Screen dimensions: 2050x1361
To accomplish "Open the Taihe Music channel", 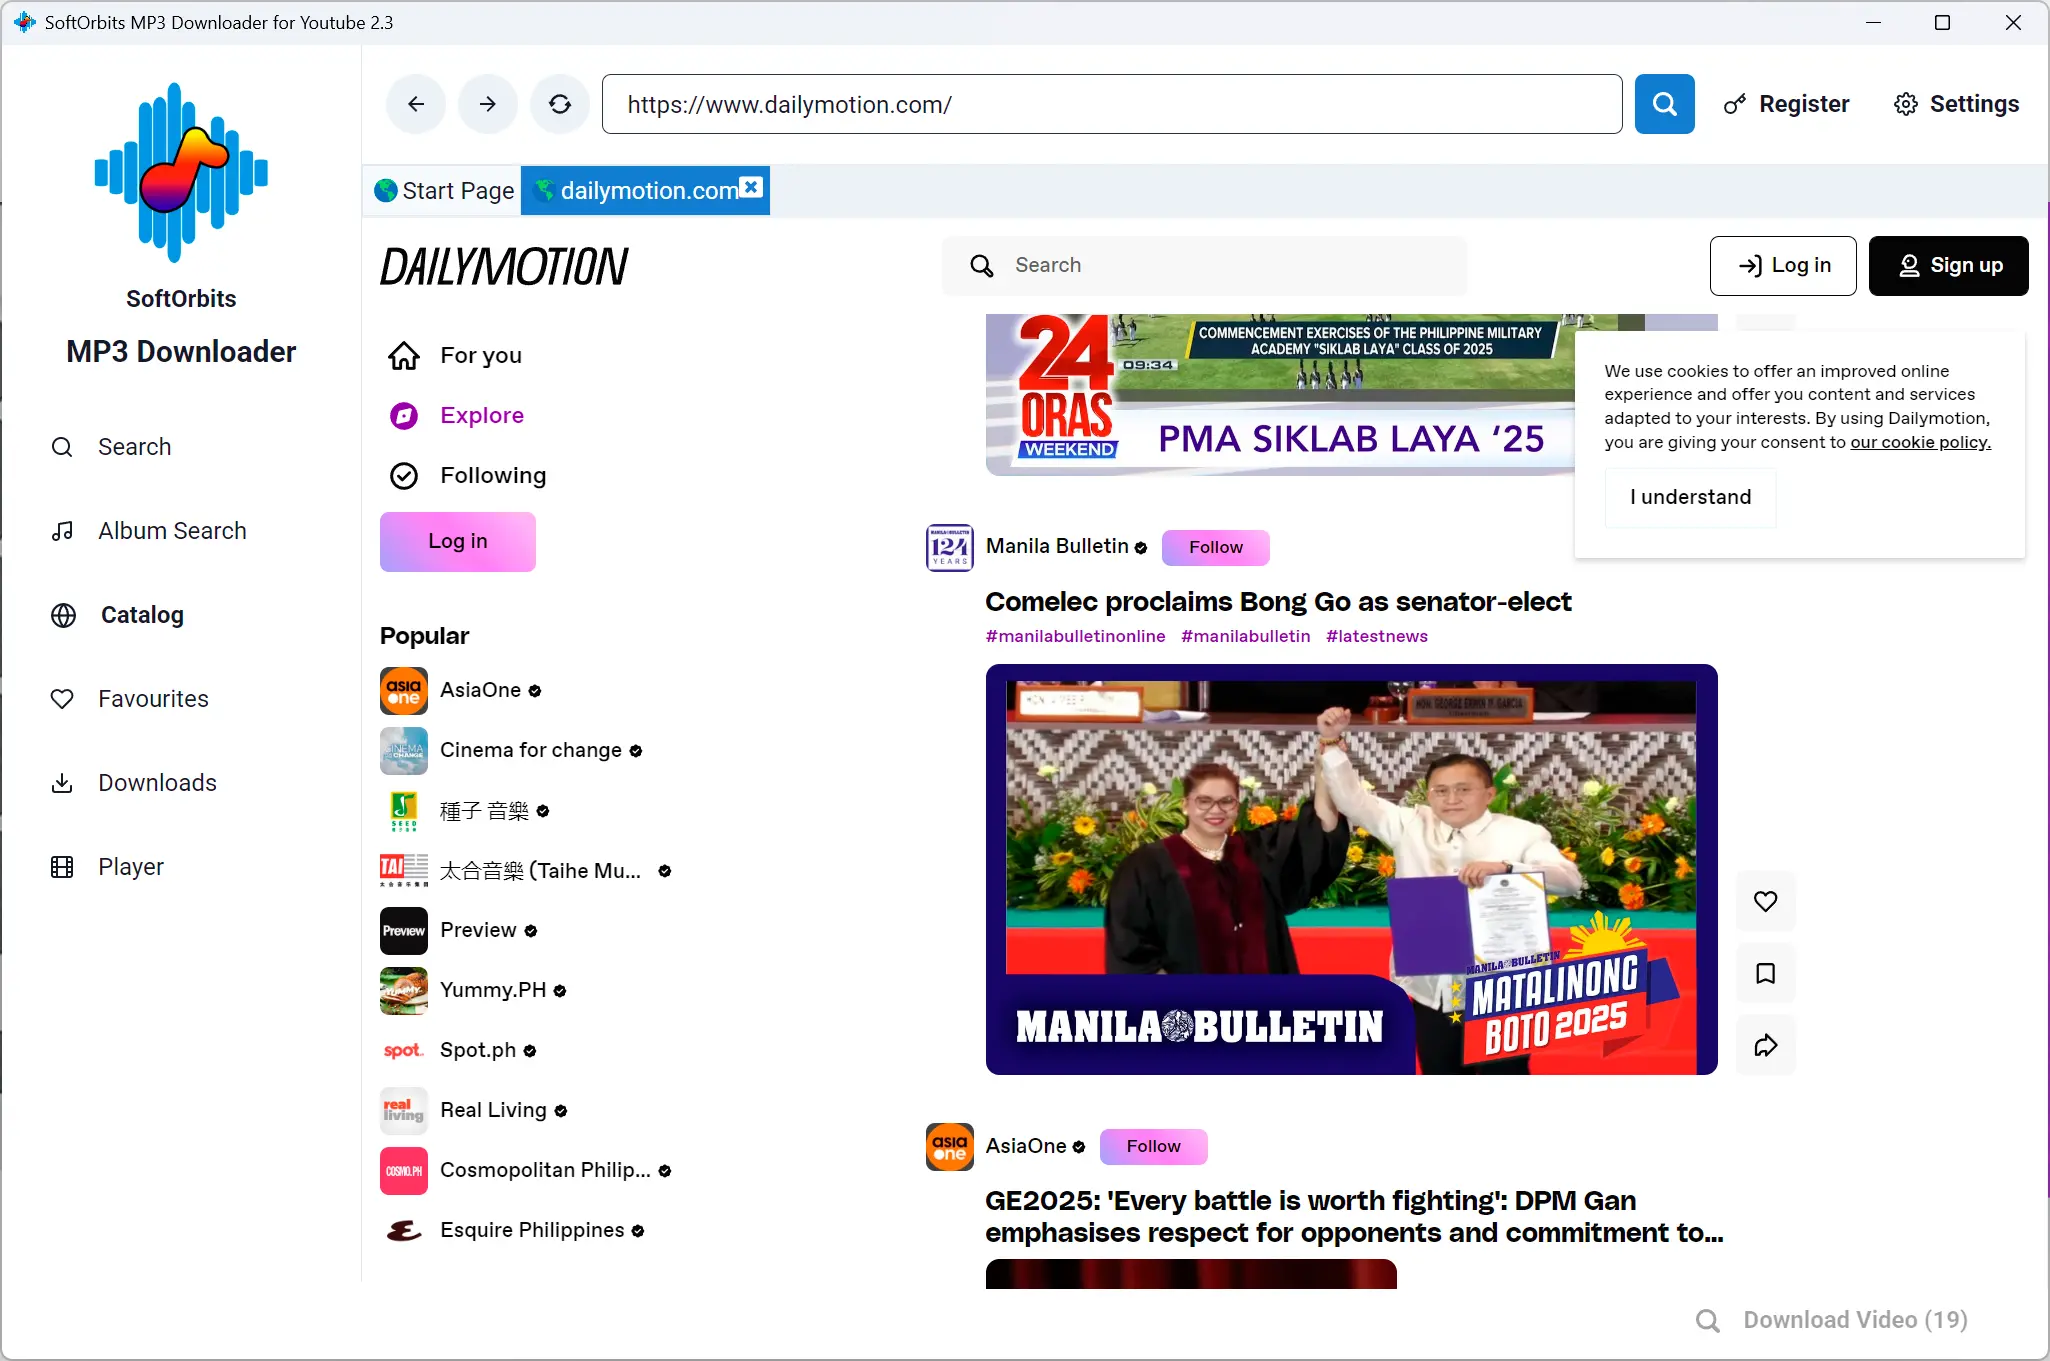I will pyautogui.click(x=525, y=871).
